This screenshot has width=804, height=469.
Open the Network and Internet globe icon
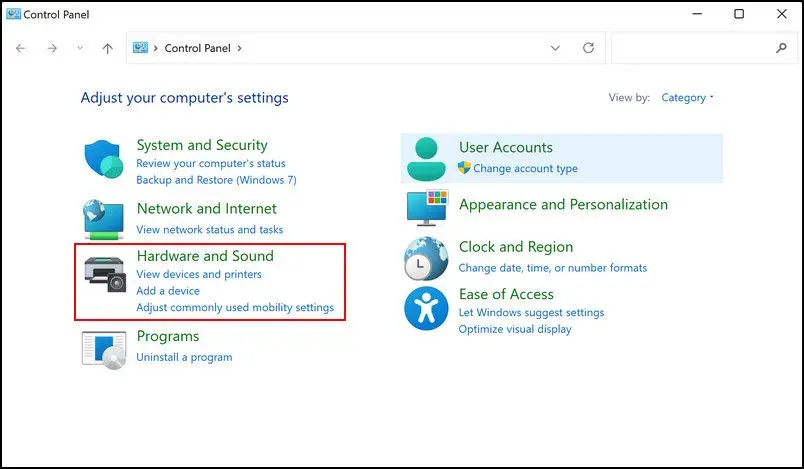[x=104, y=219]
